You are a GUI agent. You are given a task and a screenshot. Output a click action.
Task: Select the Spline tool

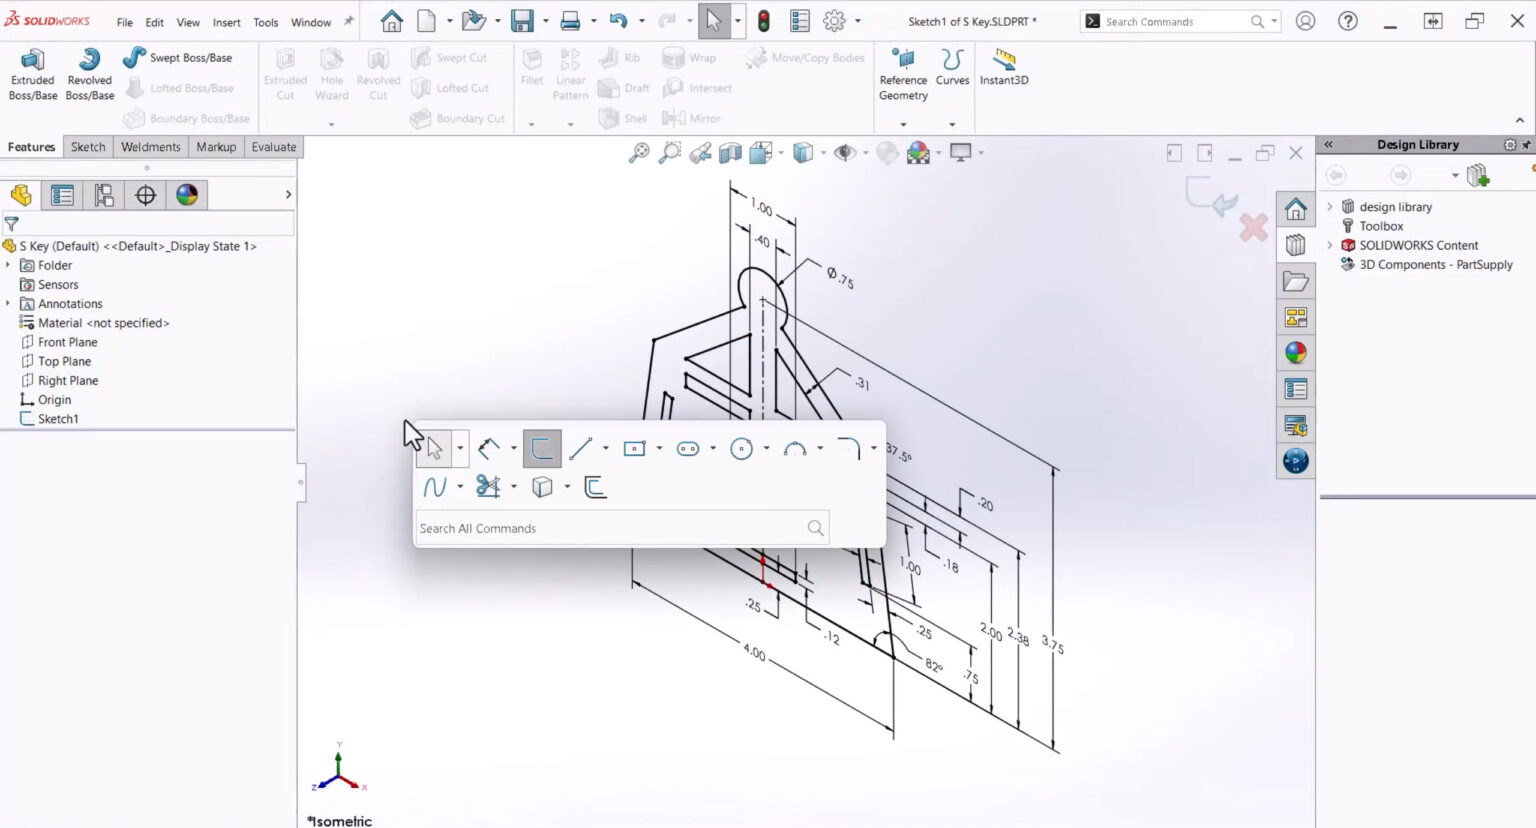click(x=437, y=486)
